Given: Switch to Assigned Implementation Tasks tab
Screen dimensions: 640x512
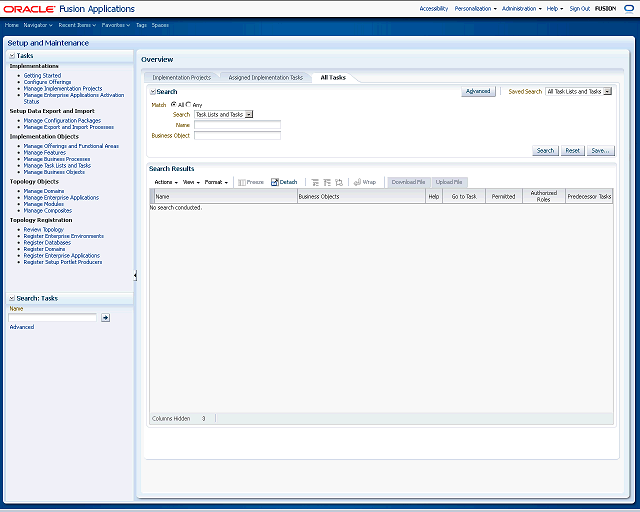Looking at the screenshot, I should click(x=265, y=77).
